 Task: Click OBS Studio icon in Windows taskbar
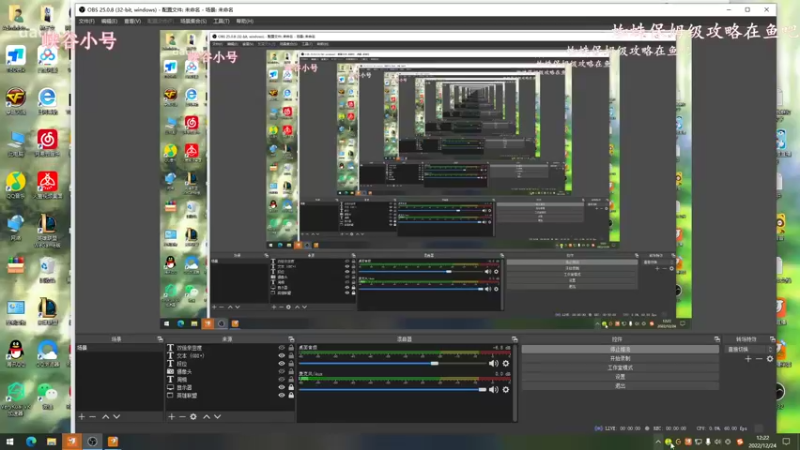[x=92, y=441]
